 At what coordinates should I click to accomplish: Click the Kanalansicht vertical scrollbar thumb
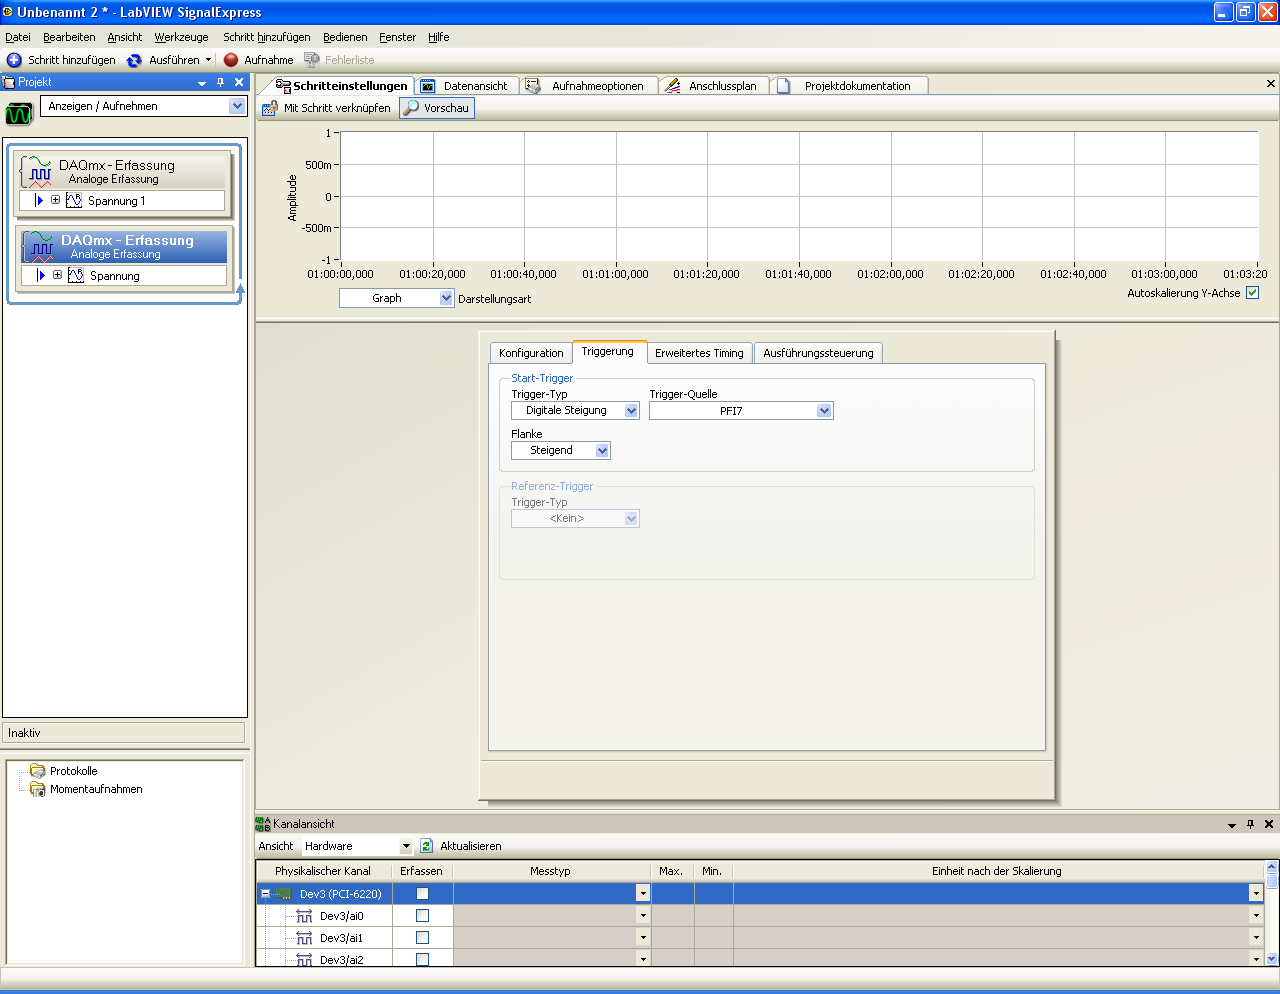(x=1272, y=881)
